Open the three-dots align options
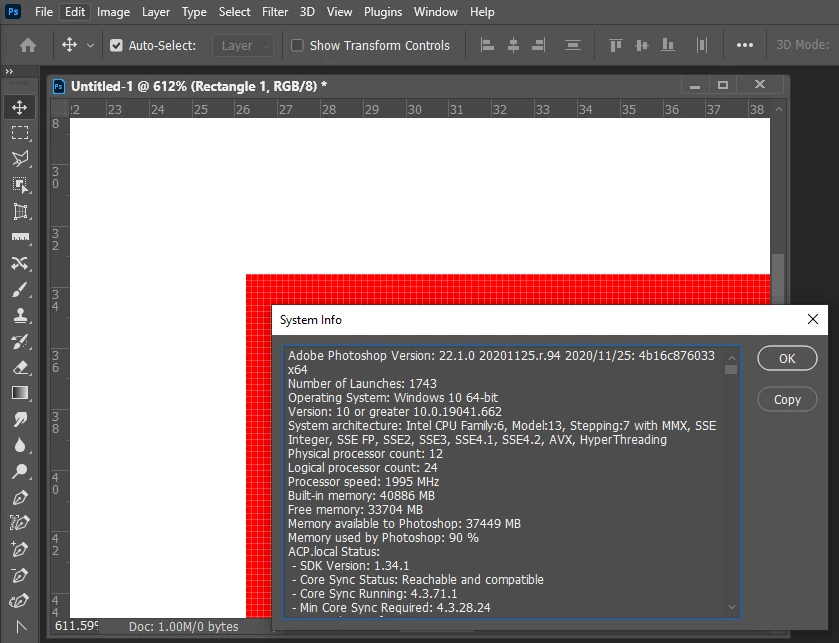 click(x=745, y=45)
